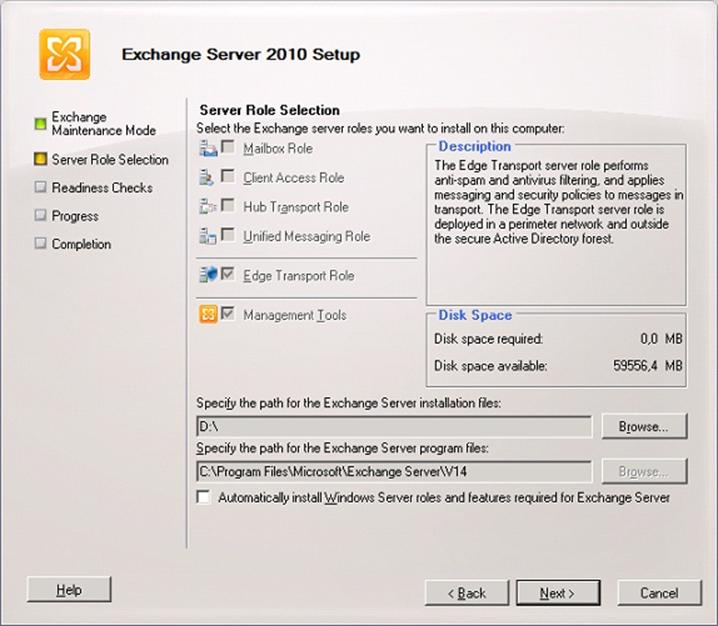
Task: Toggle the Mailbox Role checkbox
Action: pyautogui.click(x=228, y=147)
